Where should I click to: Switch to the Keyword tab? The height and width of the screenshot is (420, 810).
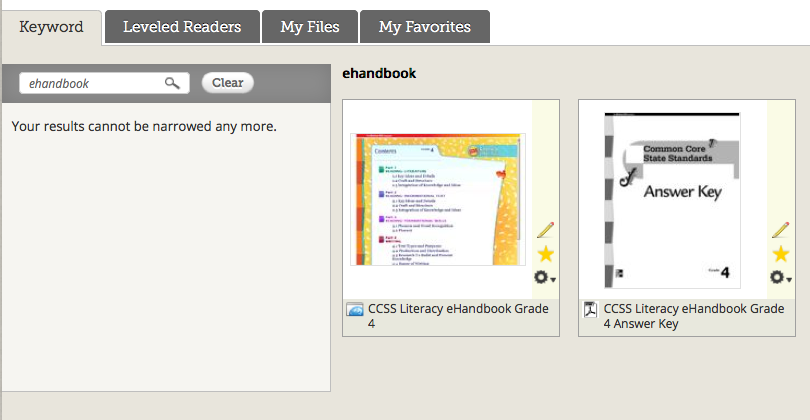tap(51, 27)
